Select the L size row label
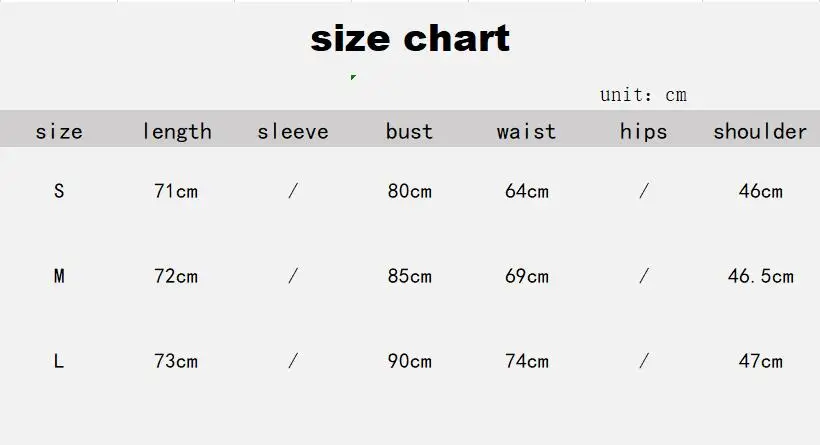The width and height of the screenshot is (820, 445). click(59, 360)
